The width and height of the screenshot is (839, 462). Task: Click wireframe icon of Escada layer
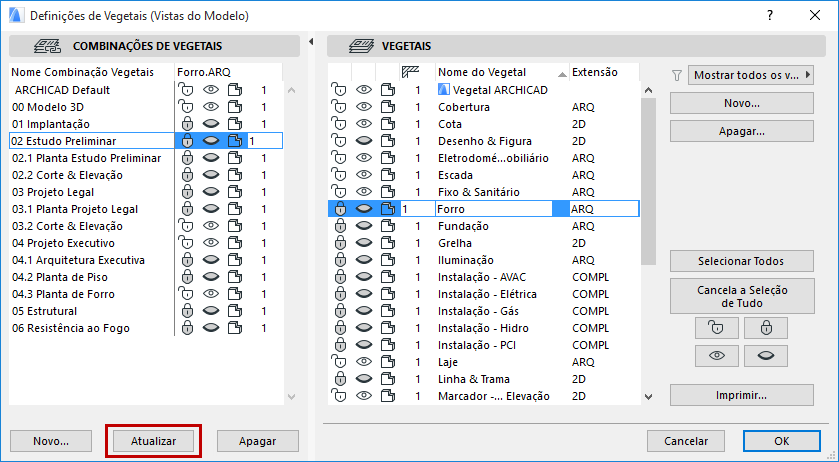[388, 175]
